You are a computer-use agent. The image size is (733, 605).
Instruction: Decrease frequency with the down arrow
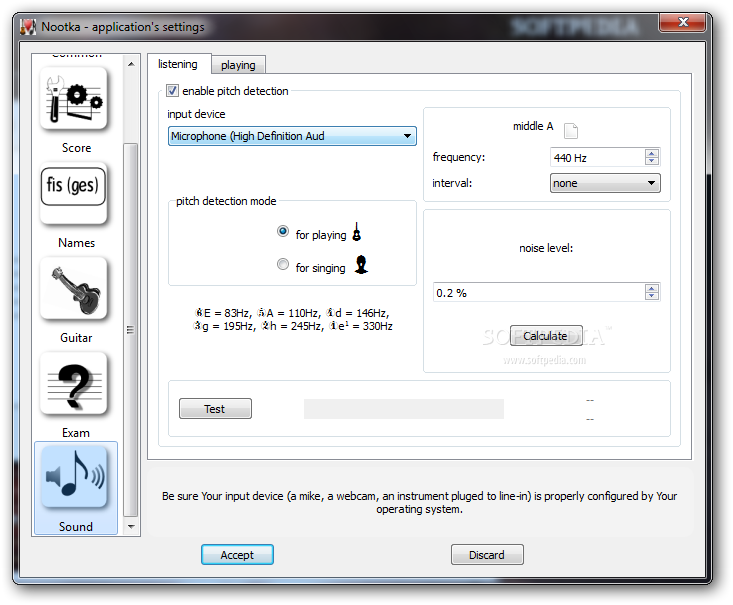point(652,161)
